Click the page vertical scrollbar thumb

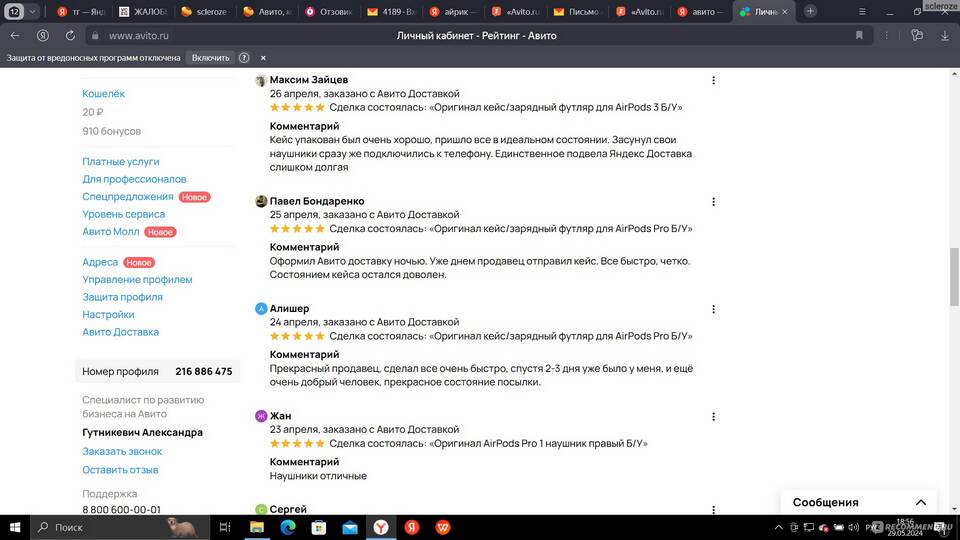954,276
